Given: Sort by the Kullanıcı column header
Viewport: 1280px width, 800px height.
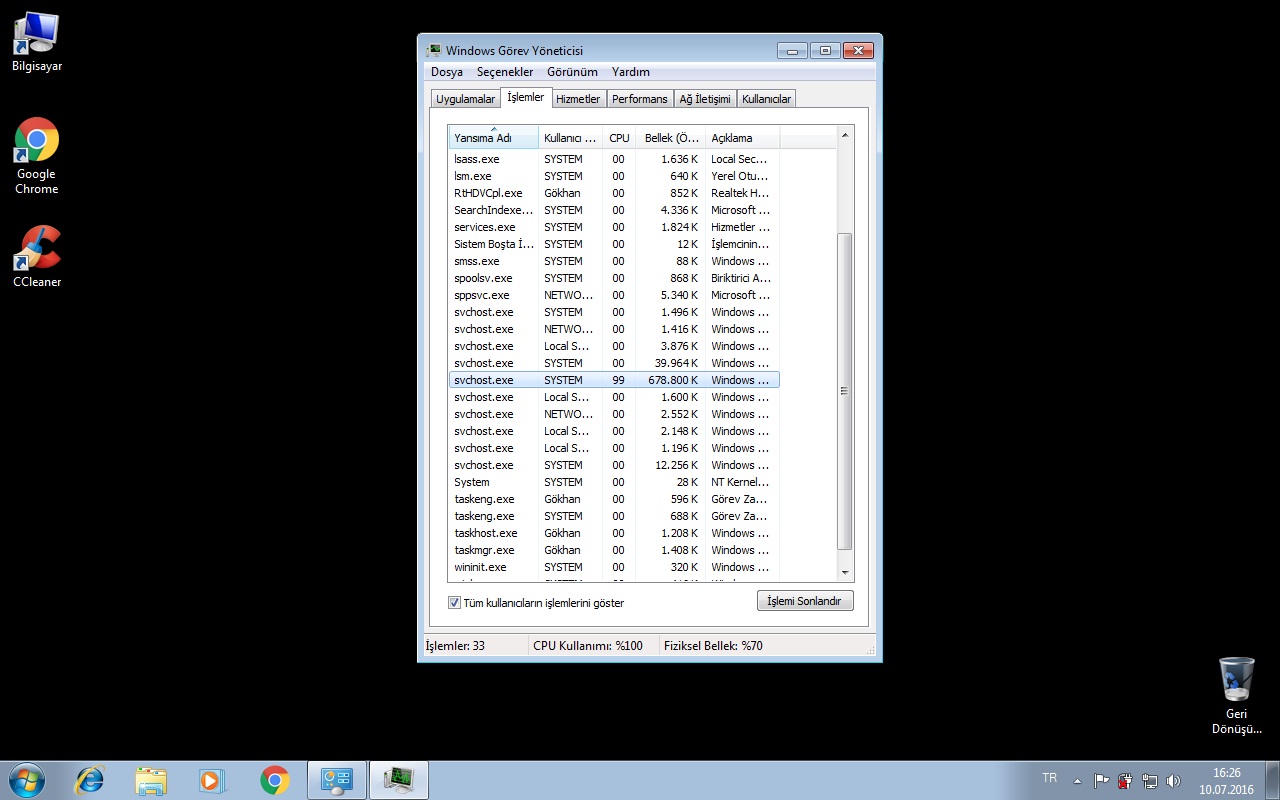Looking at the screenshot, I should [x=571, y=138].
